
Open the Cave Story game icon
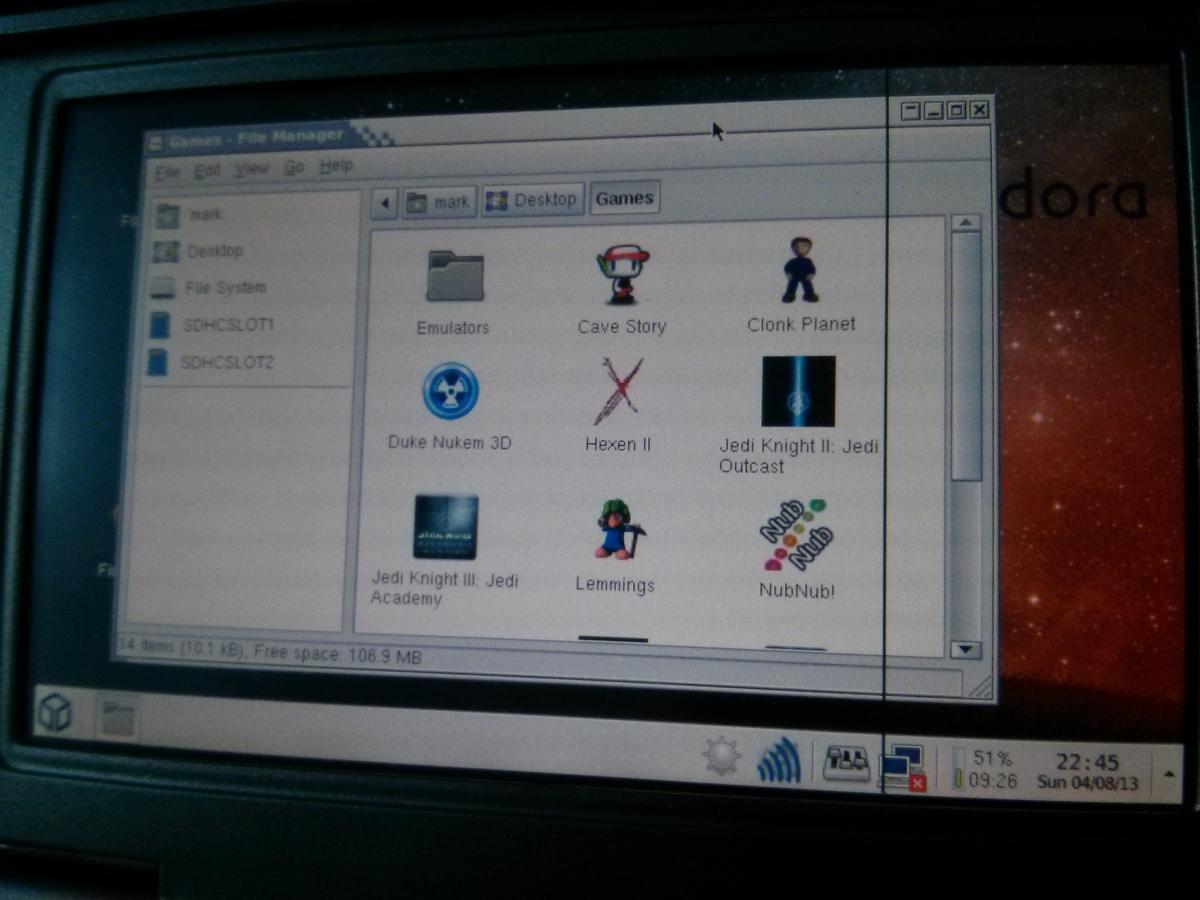coord(621,276)
